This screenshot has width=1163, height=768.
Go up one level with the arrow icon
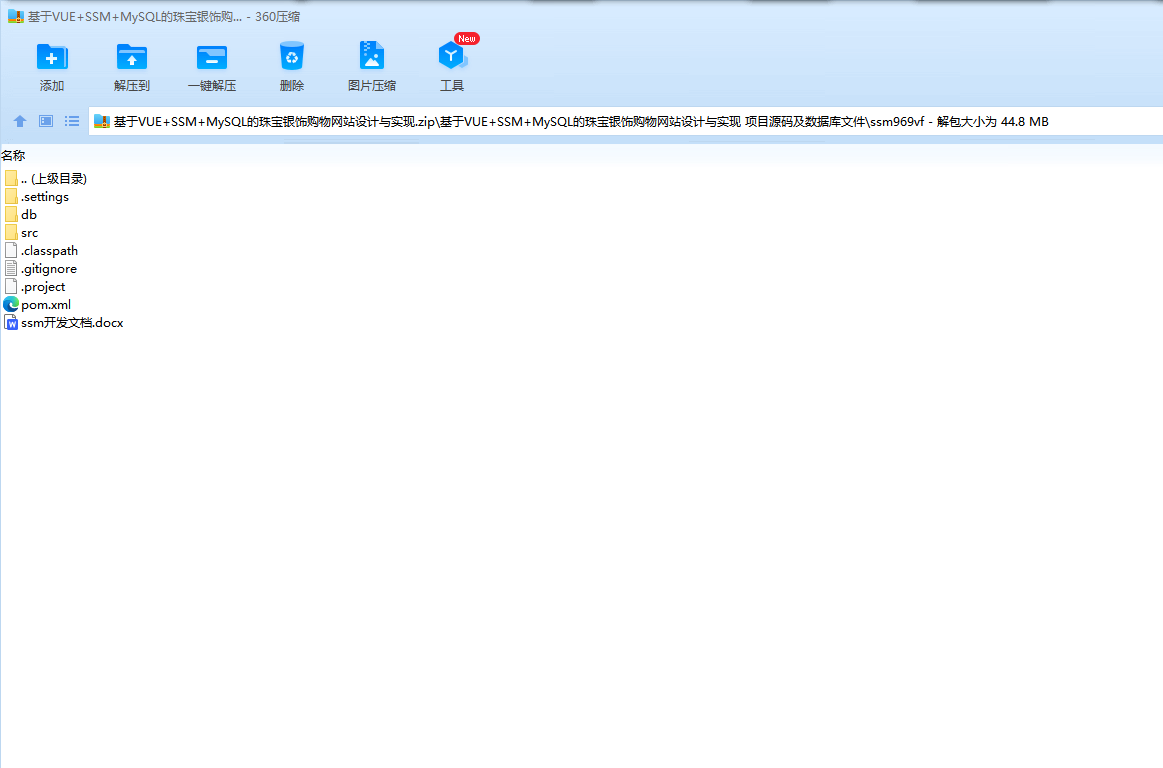coord(20,121)
